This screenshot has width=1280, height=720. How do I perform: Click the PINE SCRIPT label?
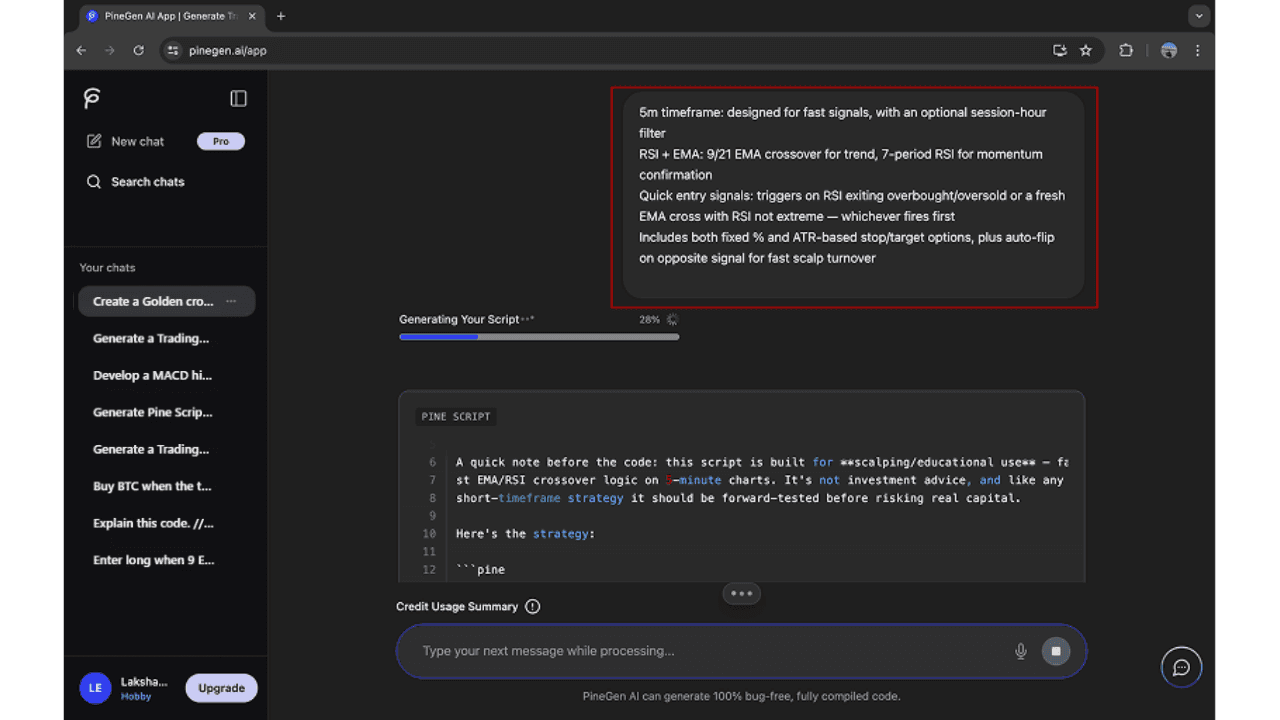coord(456,416)
